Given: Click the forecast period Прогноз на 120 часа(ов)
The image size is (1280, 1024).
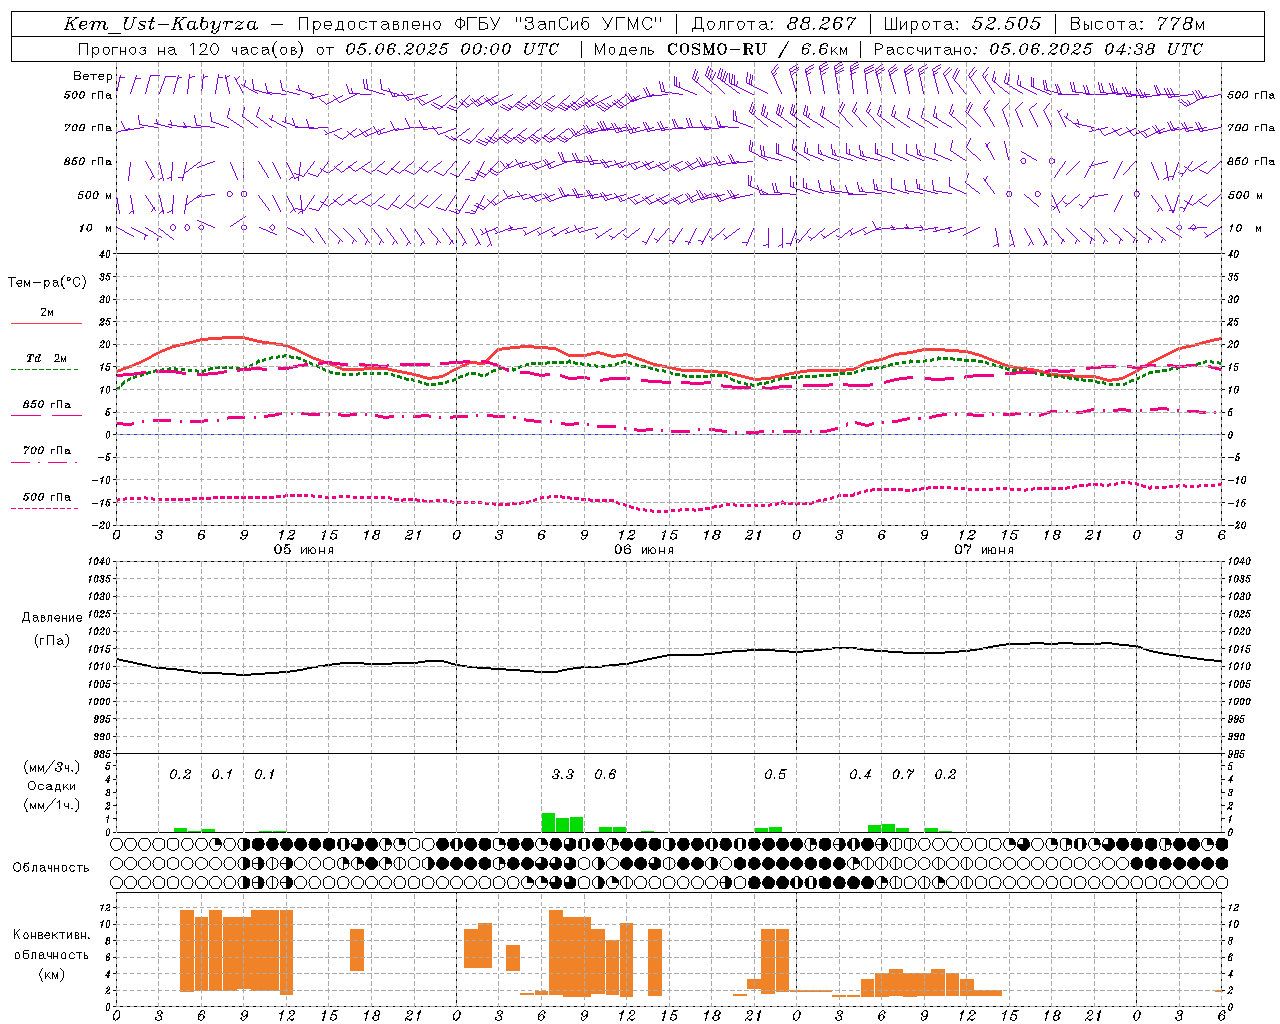Looking at the screenshot, I should click(x=192, y=49).
